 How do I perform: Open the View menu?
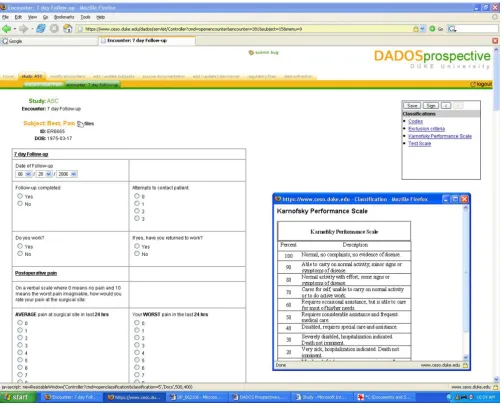click(x=32, y=17)
